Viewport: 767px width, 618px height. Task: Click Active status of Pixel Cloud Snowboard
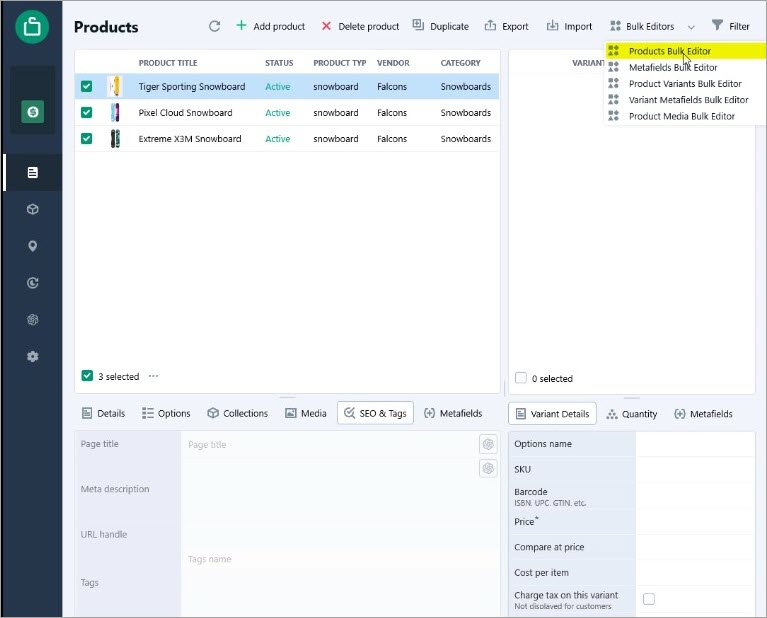coord(277,113)
